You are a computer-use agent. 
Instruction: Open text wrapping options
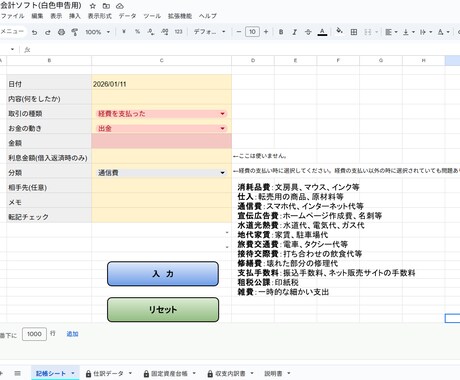(x=426, y=32)
